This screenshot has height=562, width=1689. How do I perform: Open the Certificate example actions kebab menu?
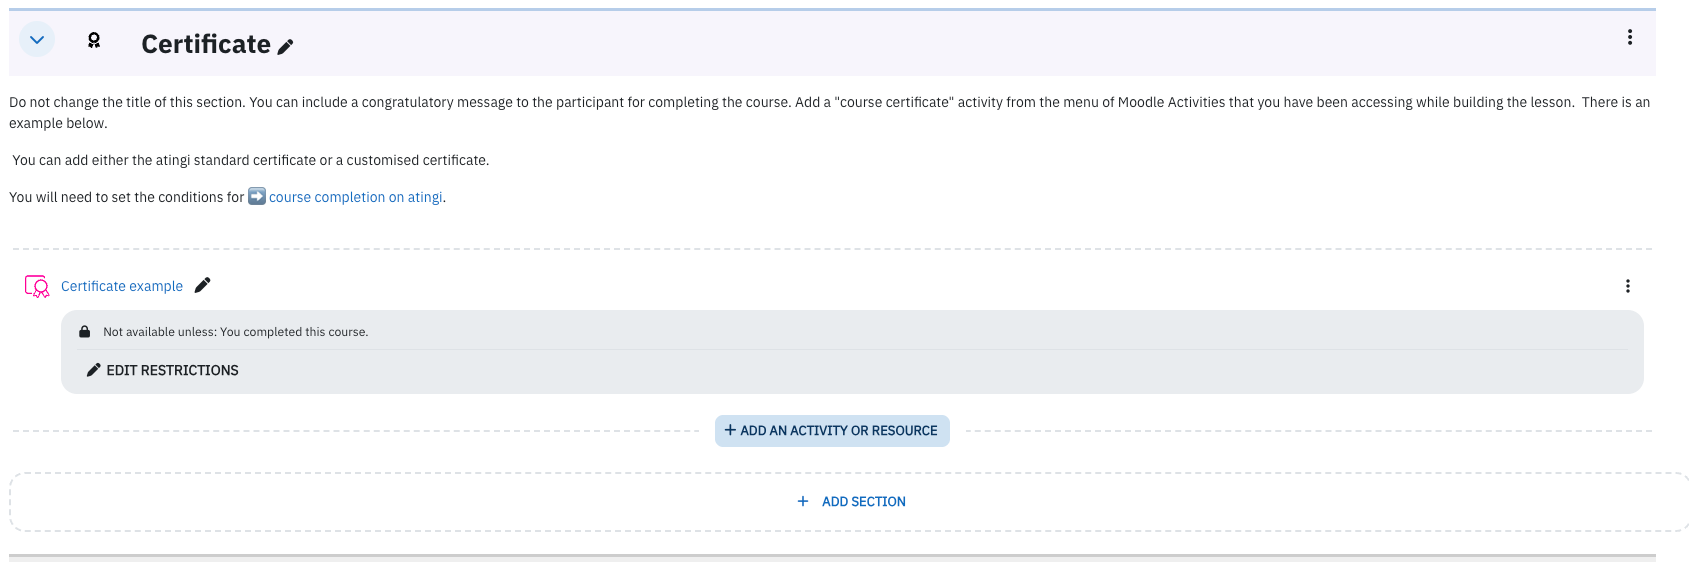click(x=1628, y=286)
